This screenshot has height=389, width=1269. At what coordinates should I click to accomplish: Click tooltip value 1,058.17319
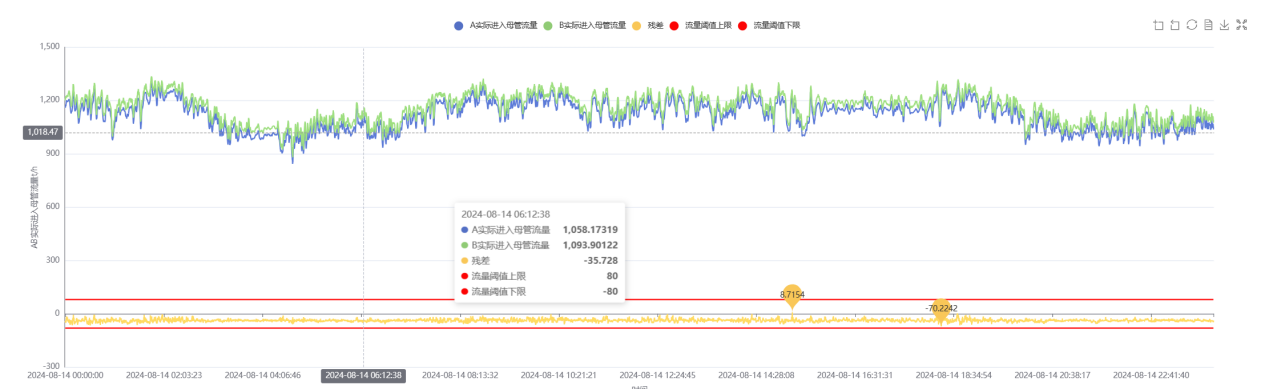[590, 230]
